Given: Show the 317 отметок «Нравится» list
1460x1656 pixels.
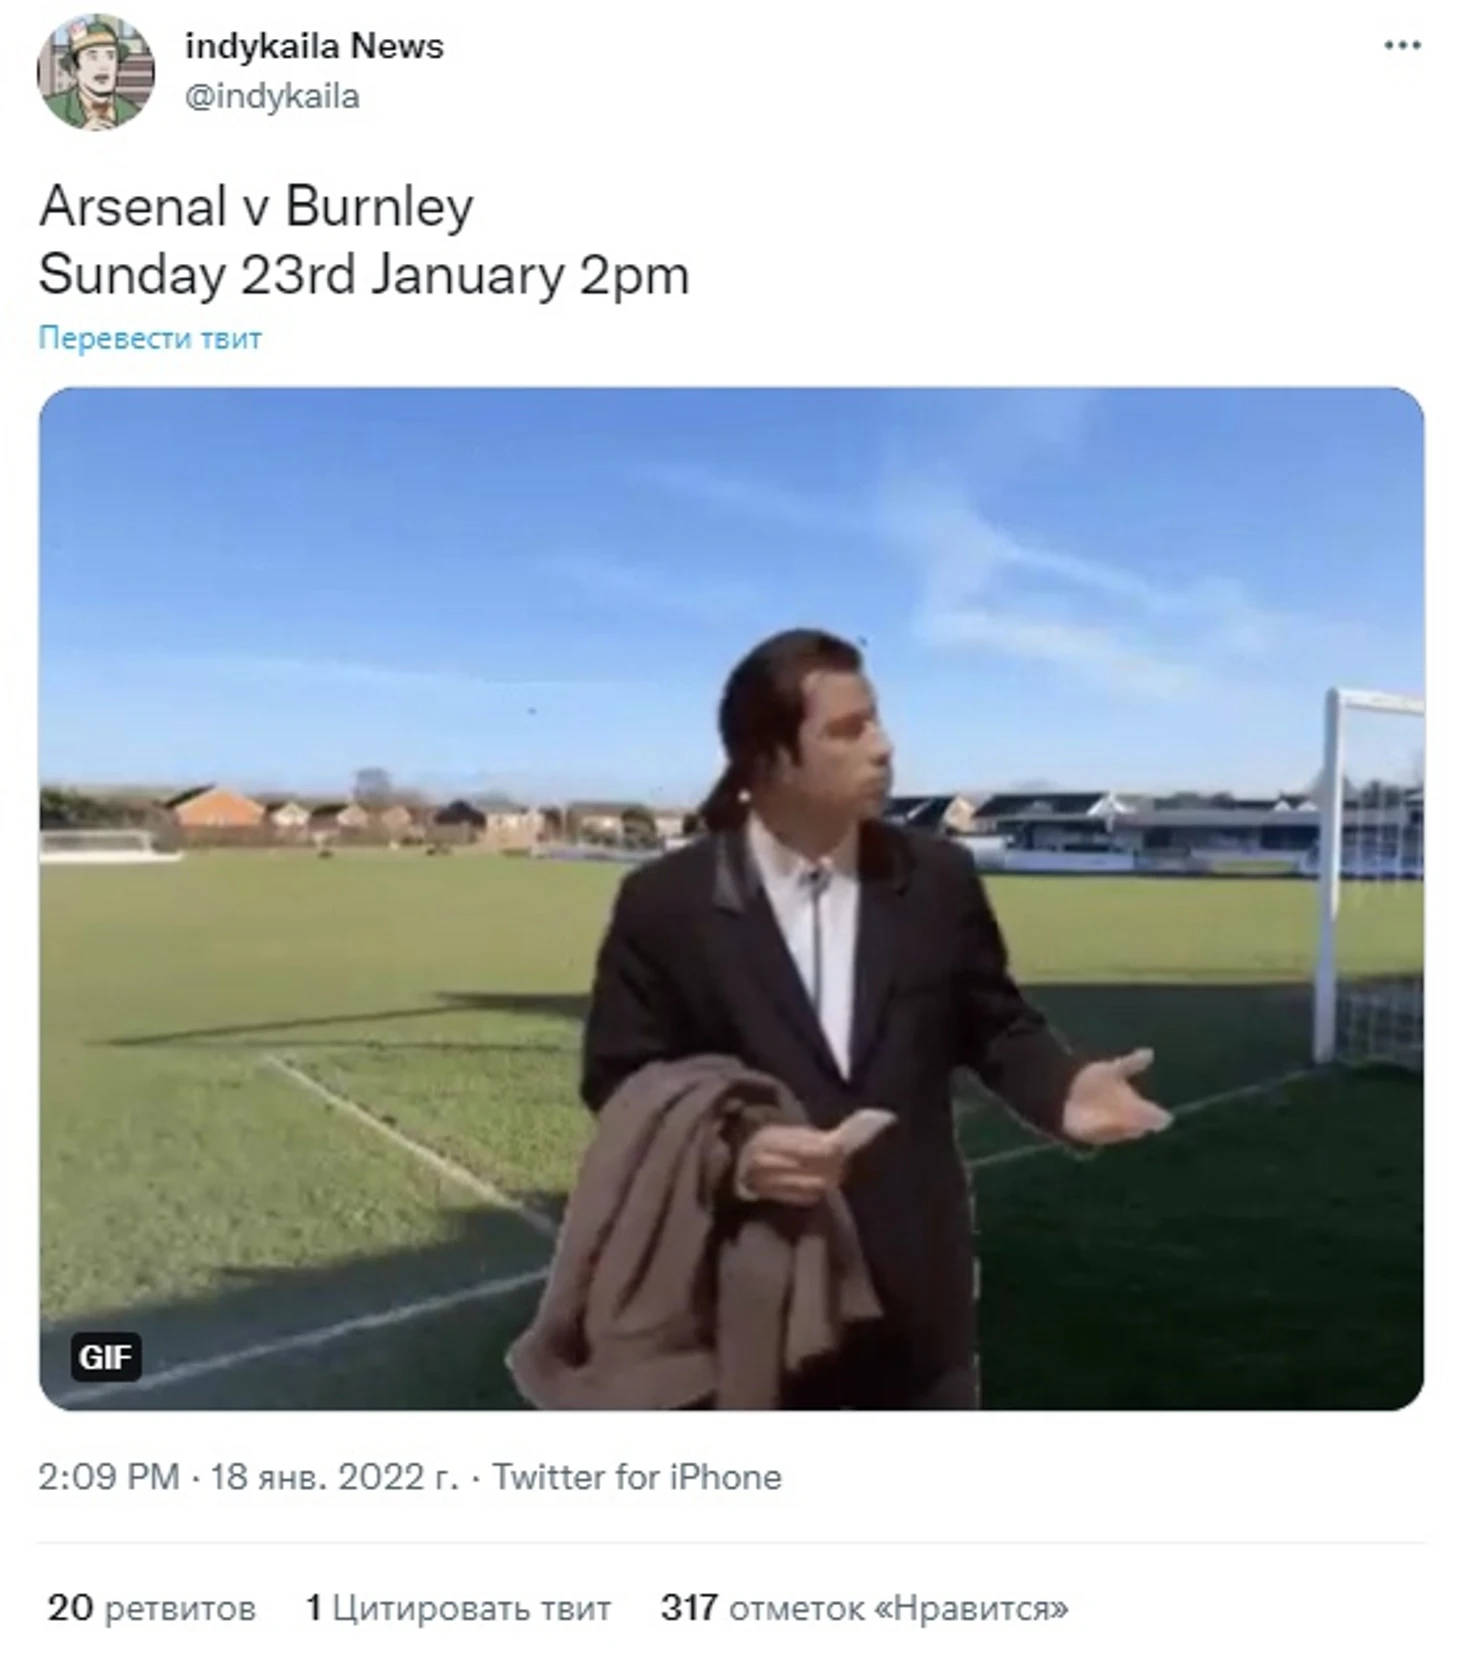Looking at the screenshot, I should coord(864,1608).
